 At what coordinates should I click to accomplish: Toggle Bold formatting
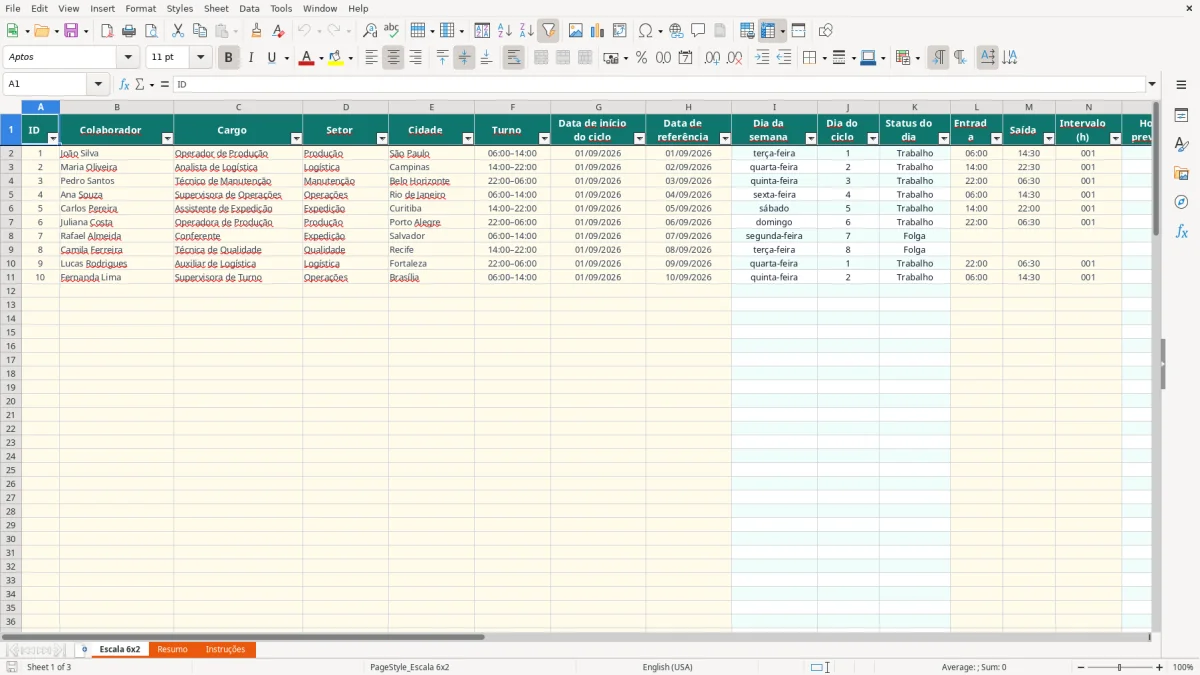click(x=229, y=58)
